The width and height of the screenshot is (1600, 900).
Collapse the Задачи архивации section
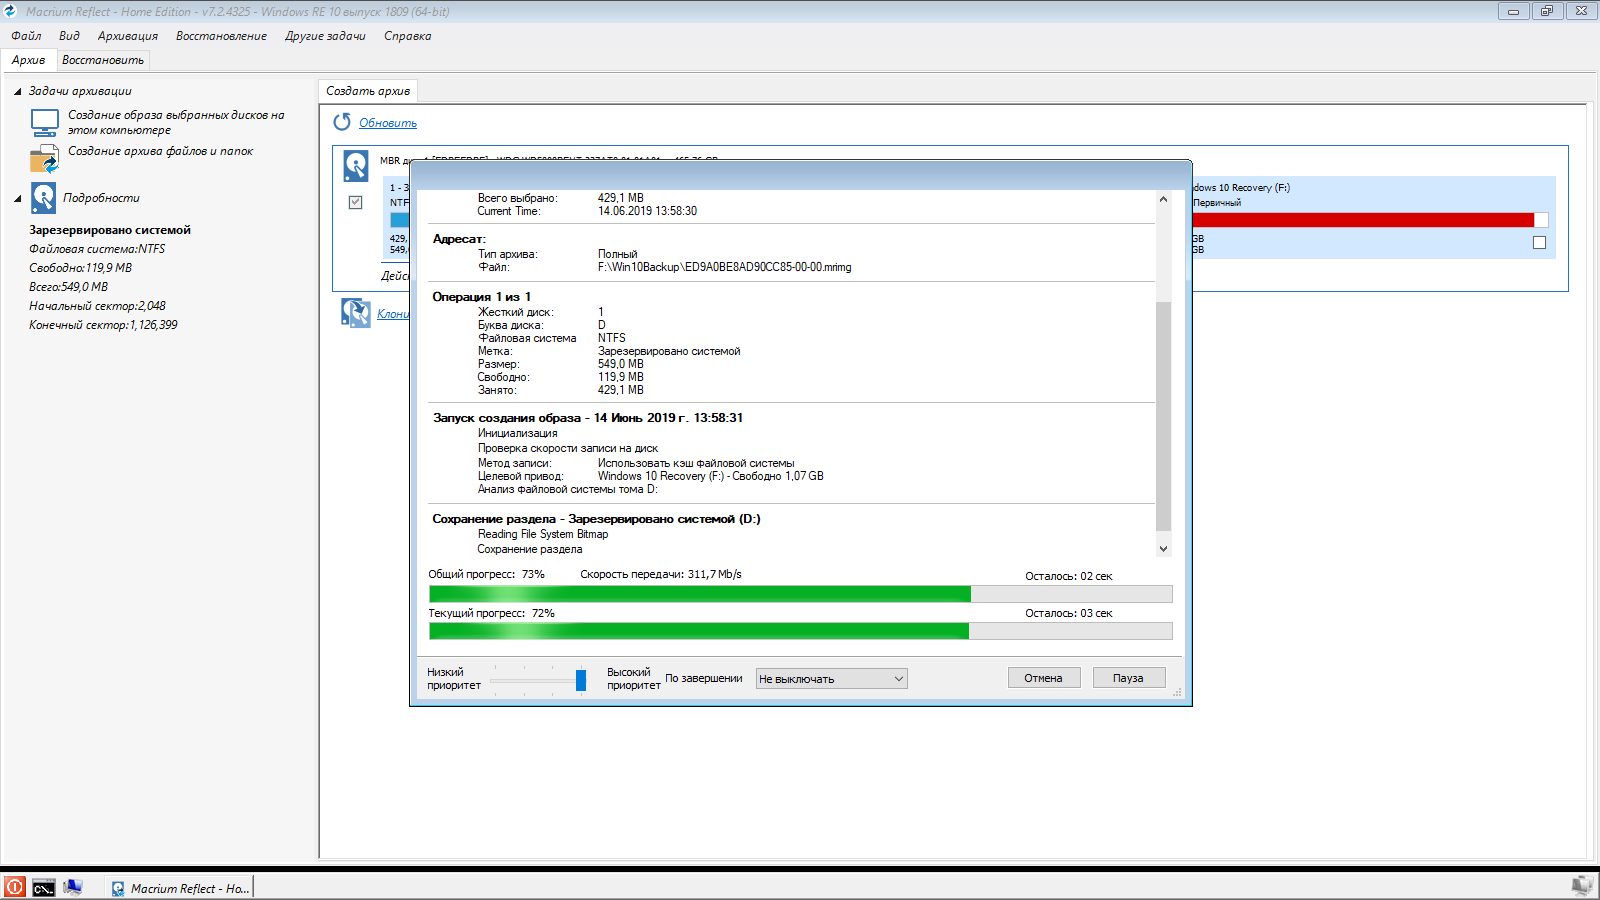click(x=18, y=91)
